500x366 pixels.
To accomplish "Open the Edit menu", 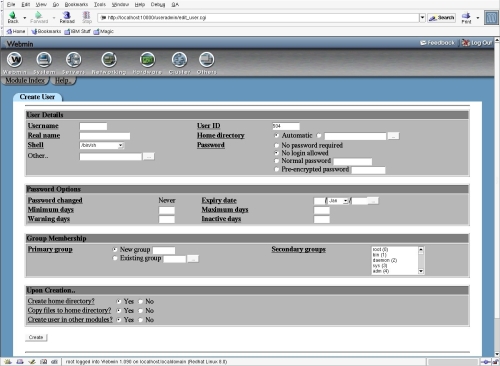I will 26,4.
